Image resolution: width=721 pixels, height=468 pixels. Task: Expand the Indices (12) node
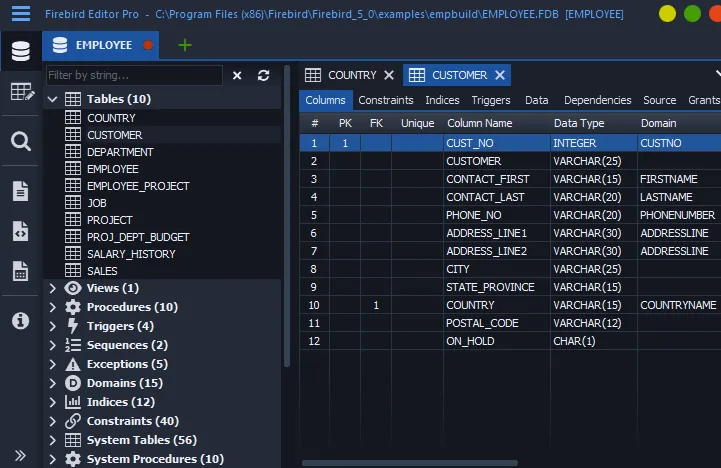click(52, 402)
